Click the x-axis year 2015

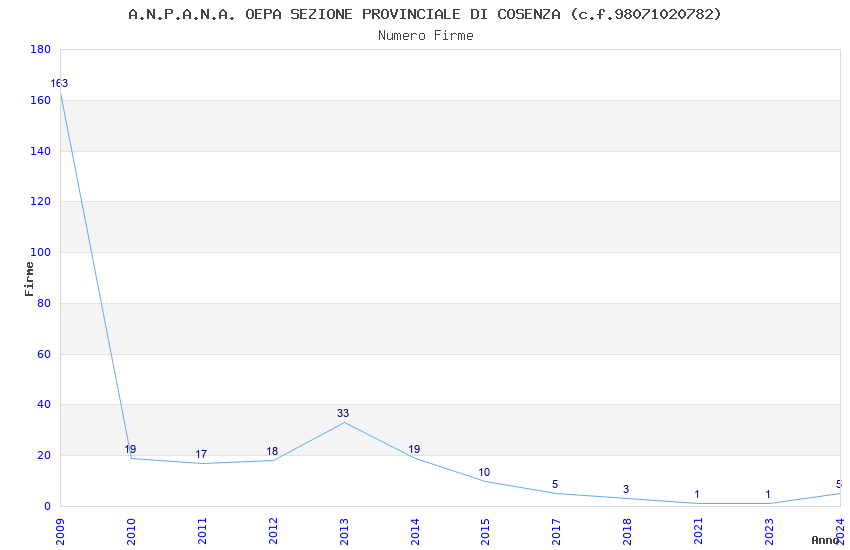(486, 532)
